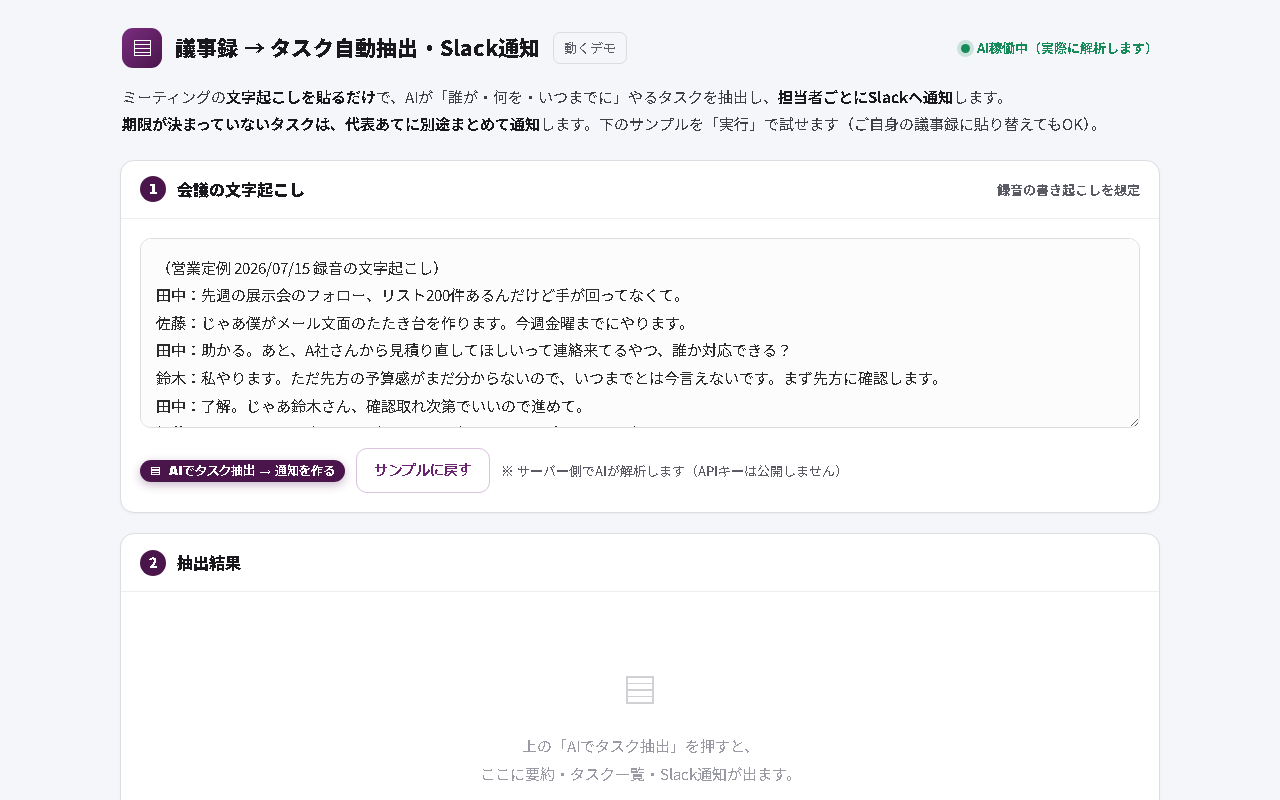Click the line 田中：助かる。あと、A社さんから
Viewport: 1280px width, 800px height.
click(x=473, y=350)
